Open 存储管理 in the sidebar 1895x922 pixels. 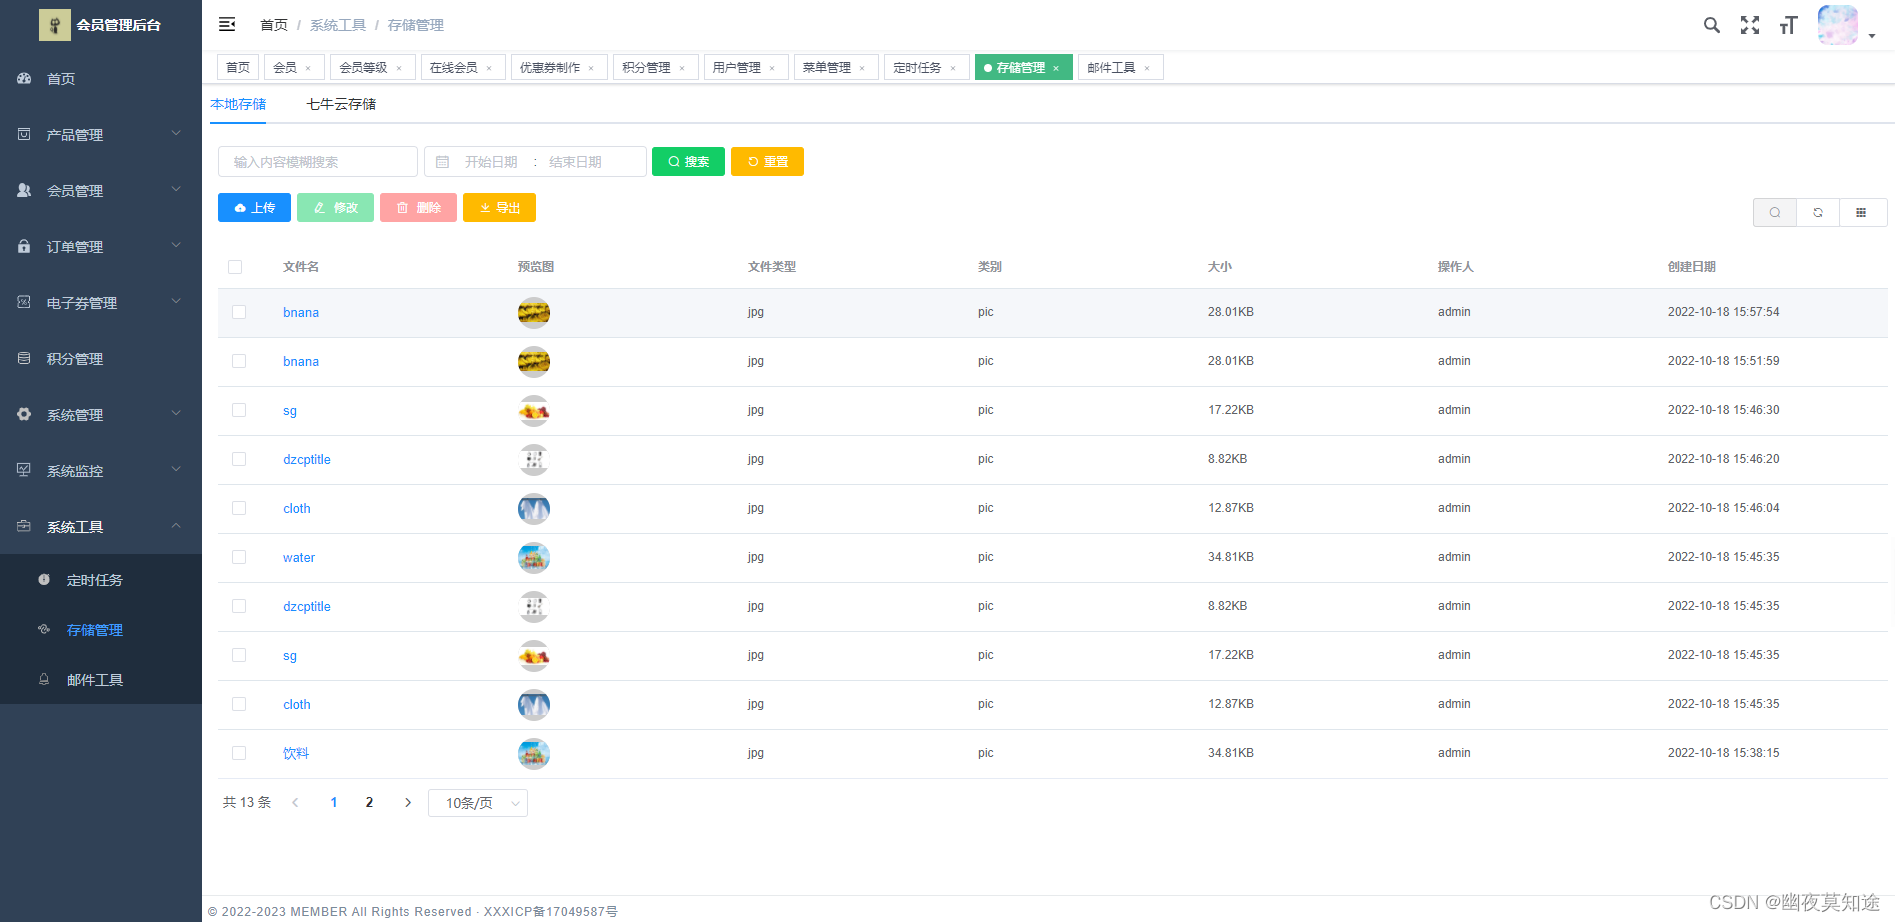click(x=101, y=630)
